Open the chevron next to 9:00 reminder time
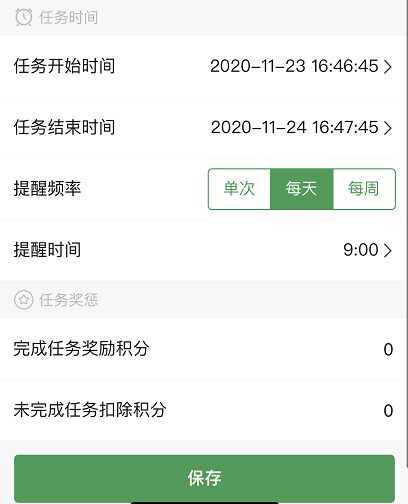The image size is (408, 504). (x=387, y=251)
